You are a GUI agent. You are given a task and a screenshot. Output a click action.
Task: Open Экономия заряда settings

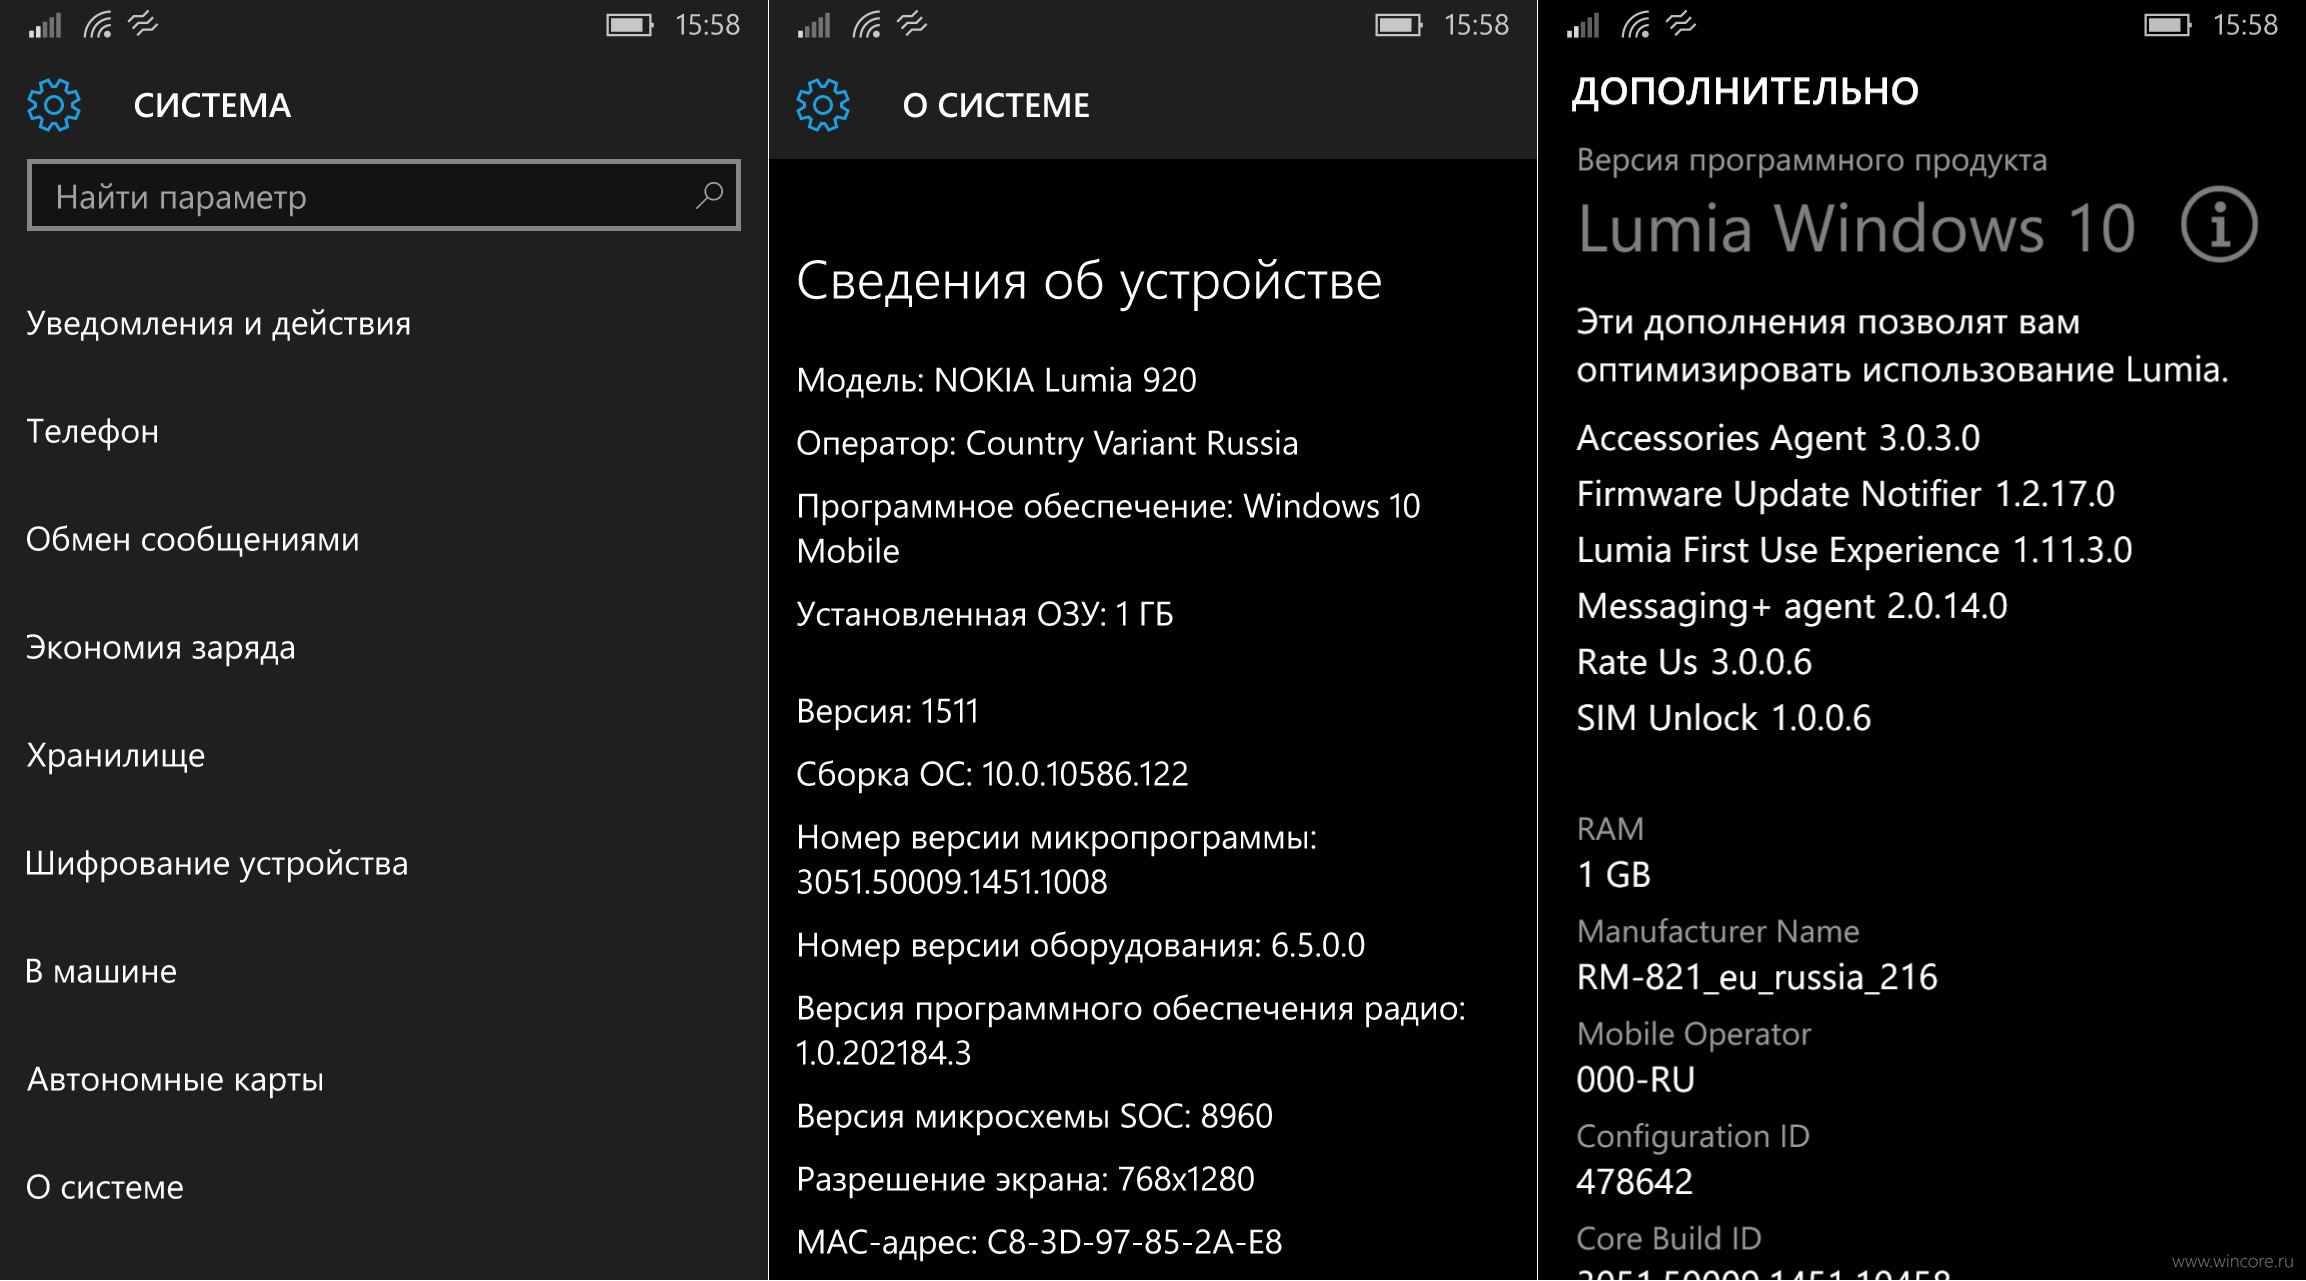coord(160,648)
